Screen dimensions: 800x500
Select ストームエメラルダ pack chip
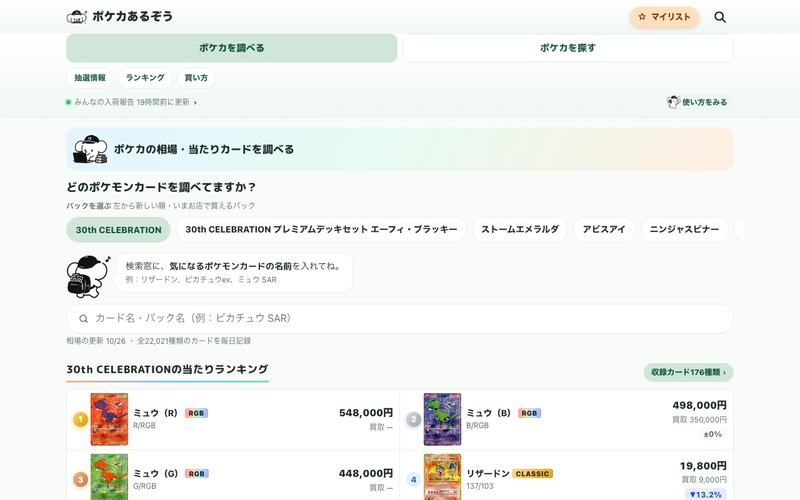520,230
